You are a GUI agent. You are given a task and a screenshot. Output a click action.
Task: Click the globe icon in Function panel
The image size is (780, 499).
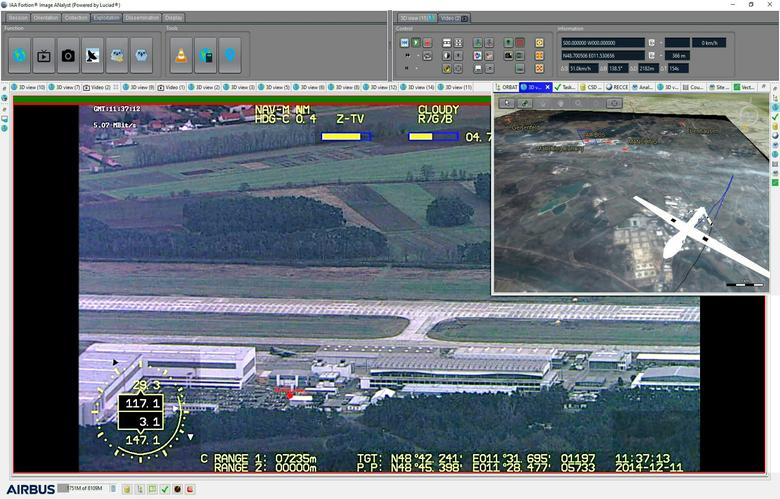tap(18, 55)
